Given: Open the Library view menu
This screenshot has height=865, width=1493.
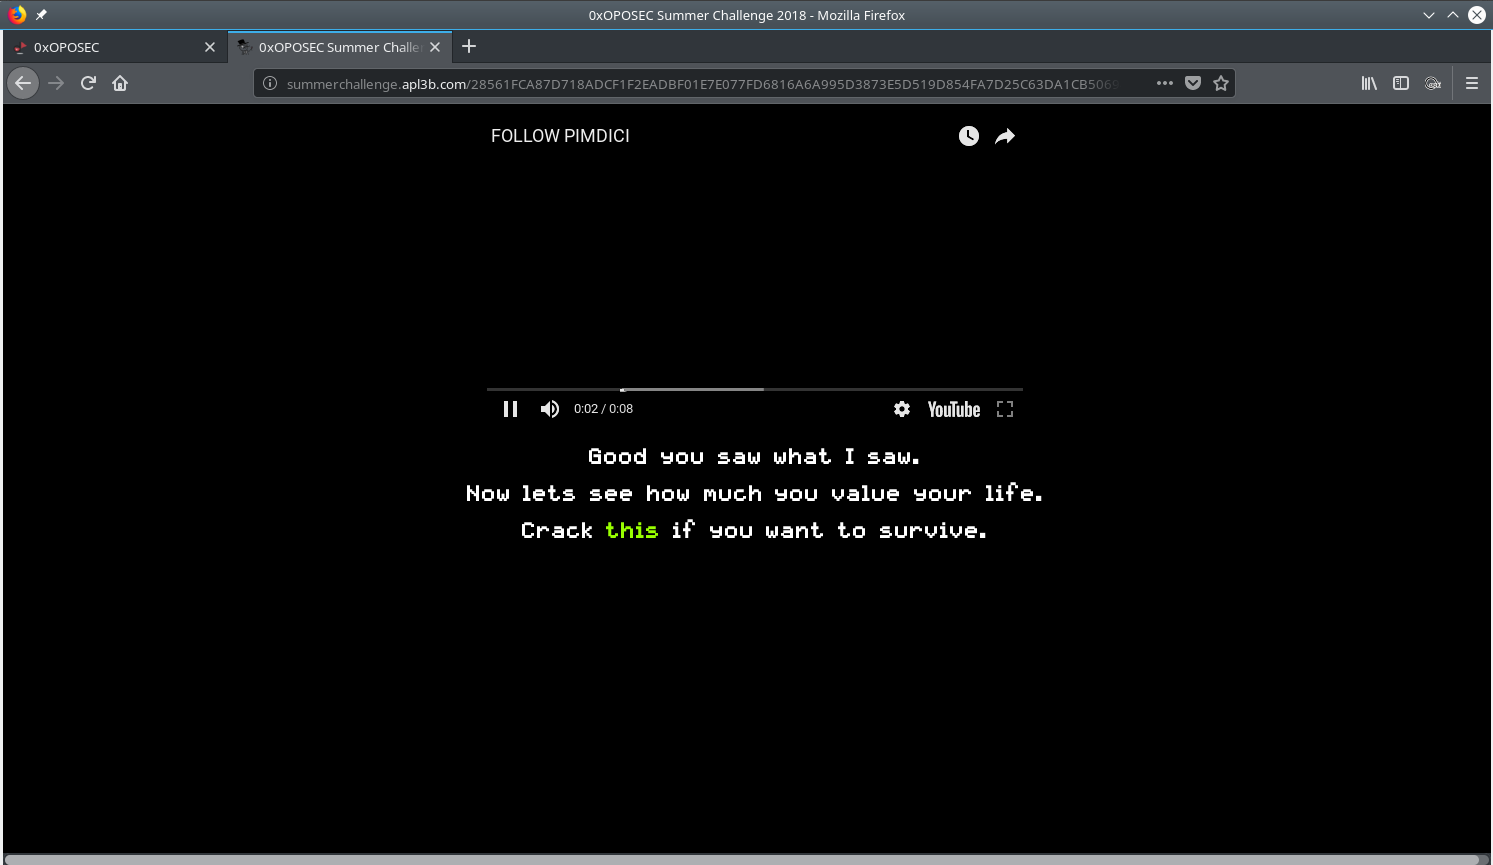Looking at the screenshot, I should [x=1368, y=83].
